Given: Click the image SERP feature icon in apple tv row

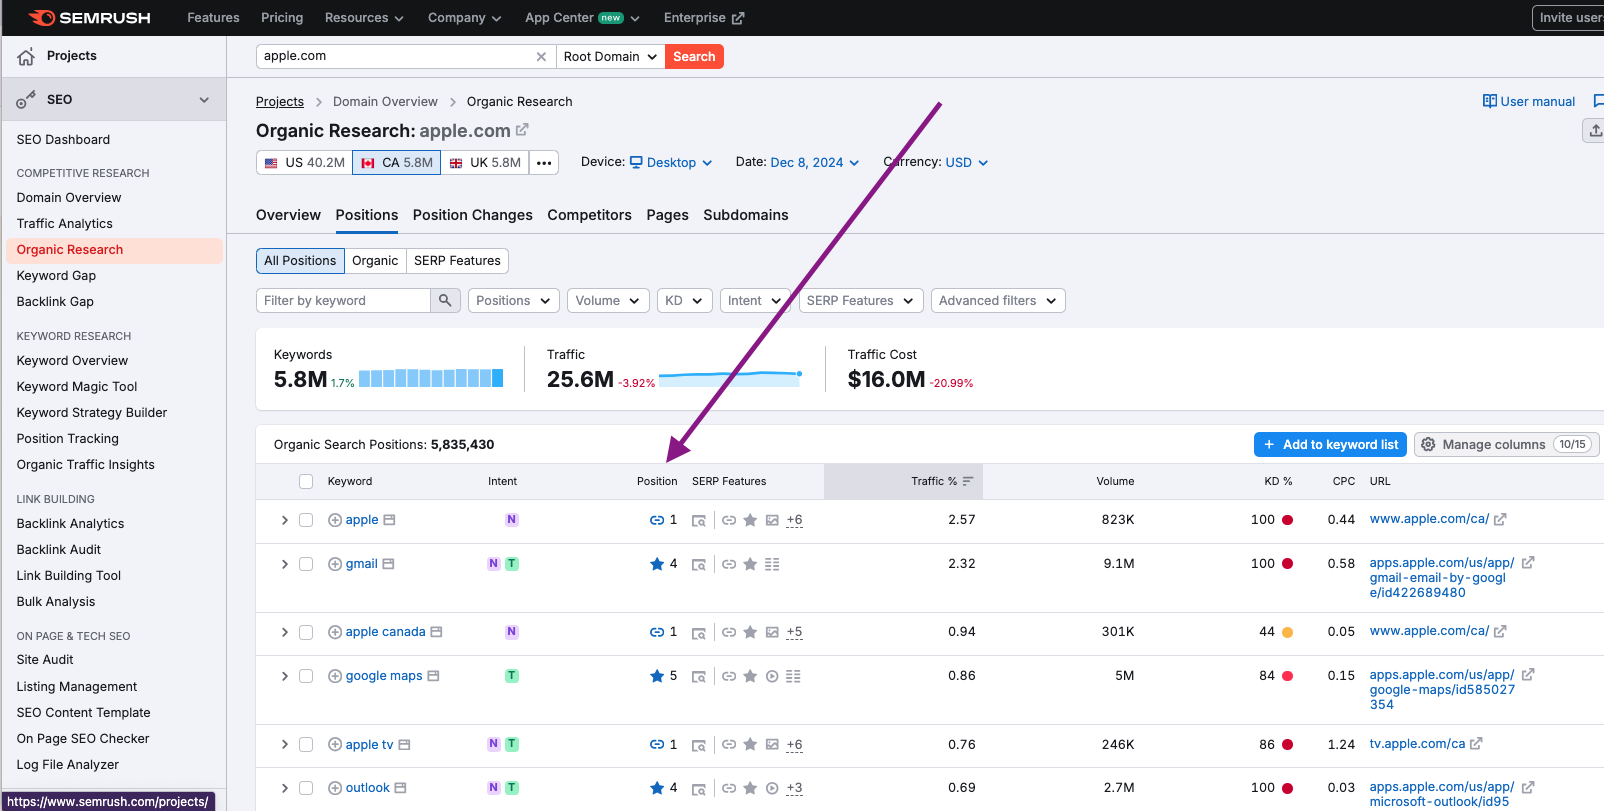Looking at the screenshot, I should 772,744.
